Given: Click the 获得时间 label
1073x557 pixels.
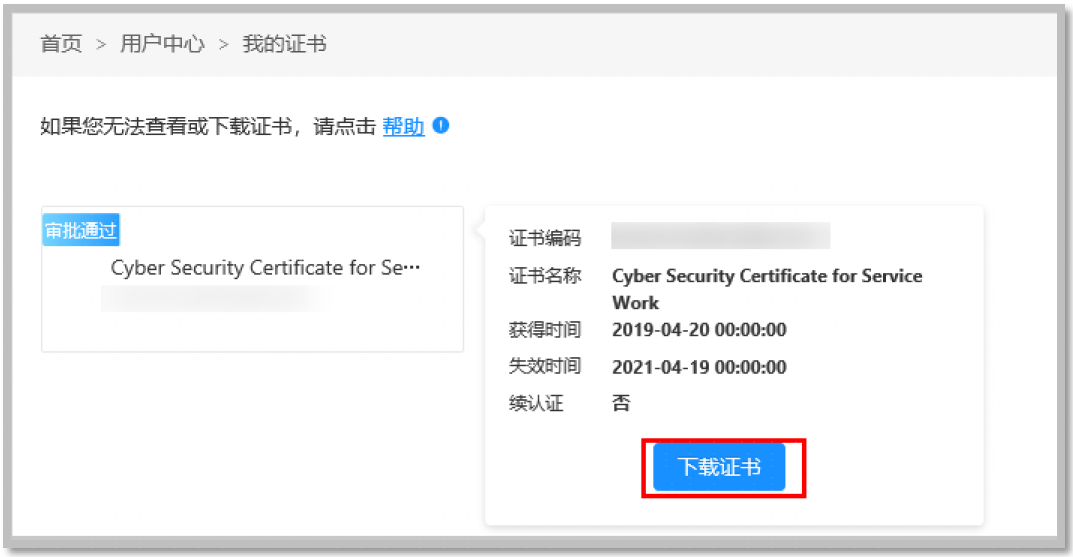Looking at the screenshot, I should 544,329.
